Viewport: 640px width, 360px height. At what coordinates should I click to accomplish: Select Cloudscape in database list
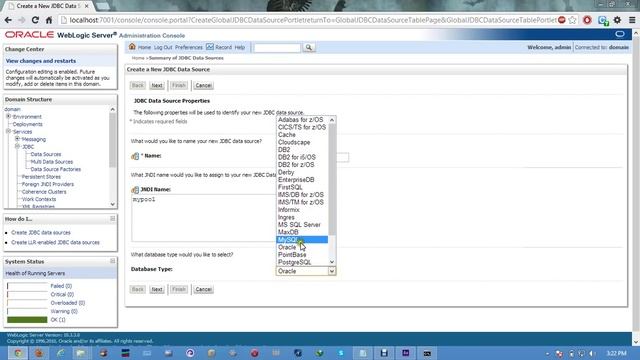click(x=302, y=142)
